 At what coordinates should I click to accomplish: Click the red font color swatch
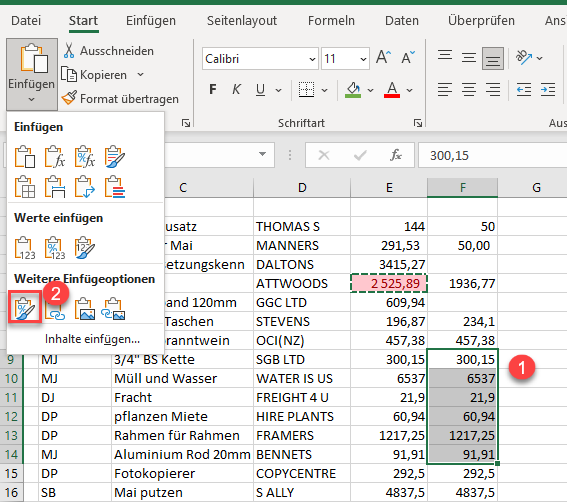point(392,89)
